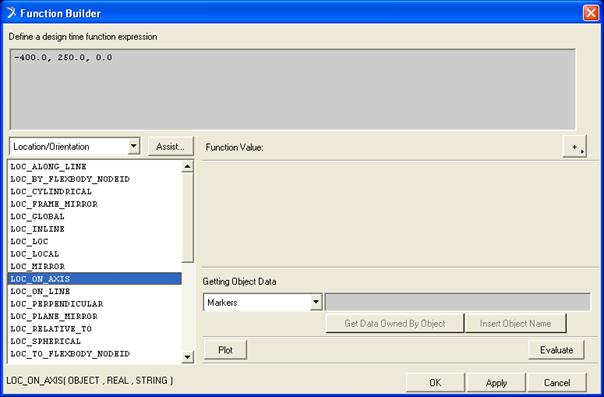Select LOC_PERPENDICULAR function
The width and height of the screenshot is (604, 397).
pos(94,304)
